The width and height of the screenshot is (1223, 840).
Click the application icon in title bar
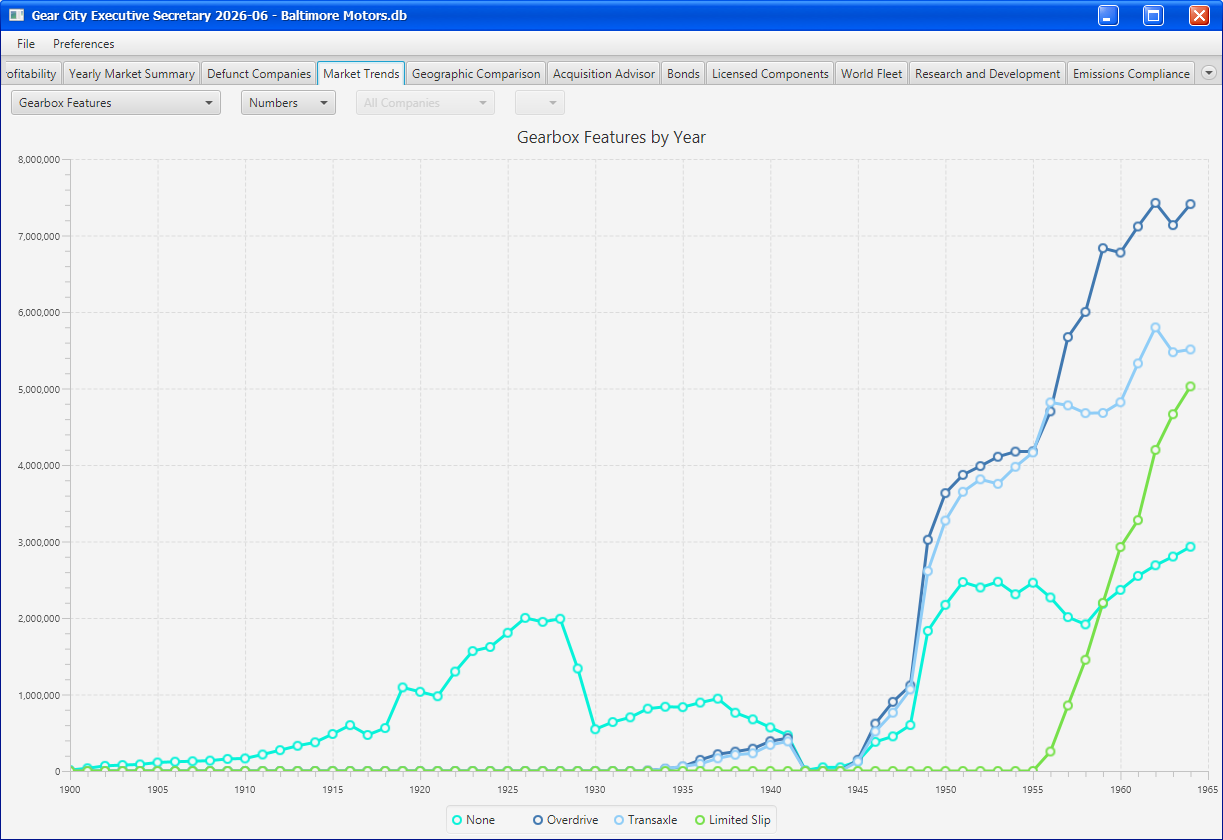(16, 16)
